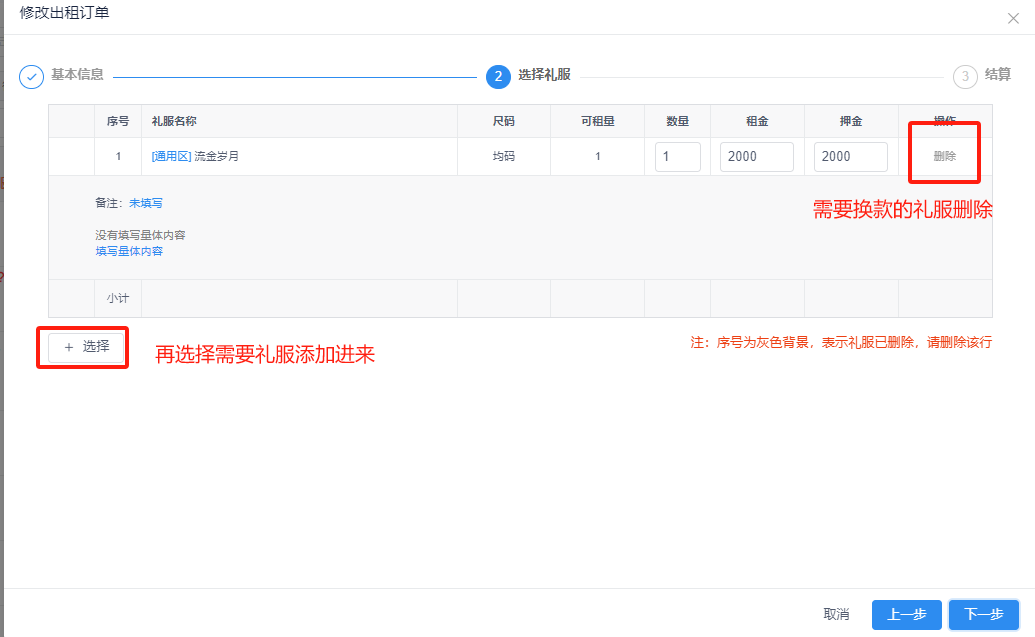Close the 修改出租订单 dialog
Screen dimensions: 1035x637
click(x=1013, y=18)
